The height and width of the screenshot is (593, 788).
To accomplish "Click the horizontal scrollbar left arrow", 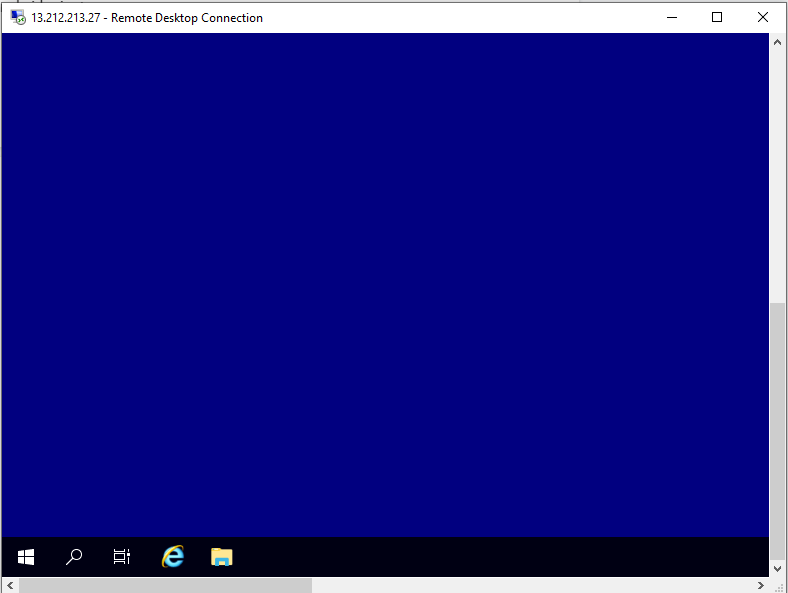I will [x=10, y=585].
